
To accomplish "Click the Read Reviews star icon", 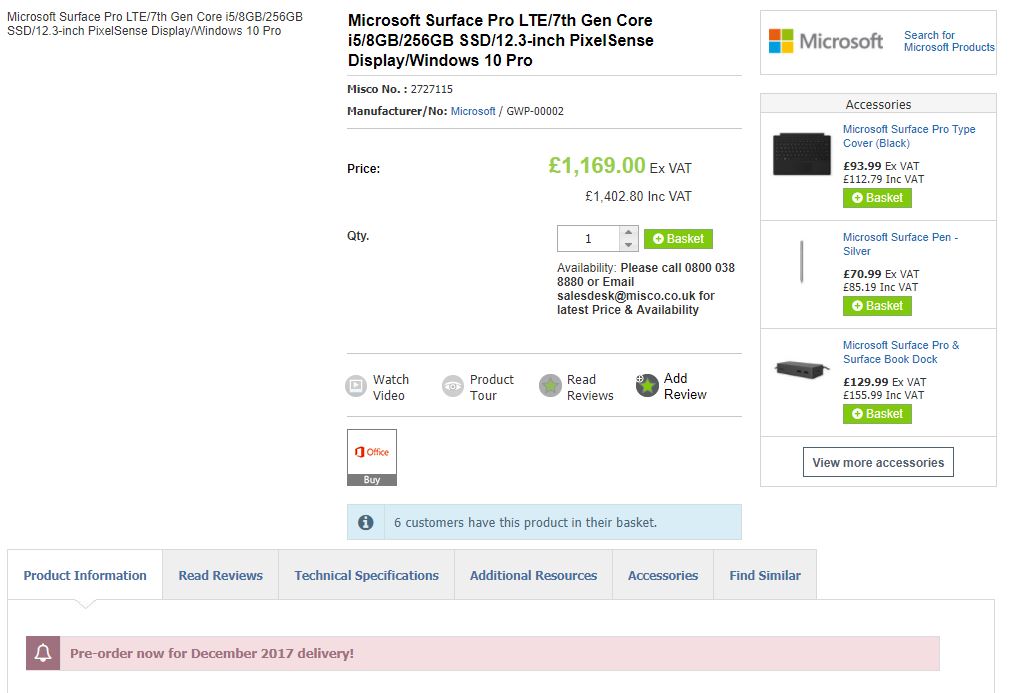I will coord(550,386).
